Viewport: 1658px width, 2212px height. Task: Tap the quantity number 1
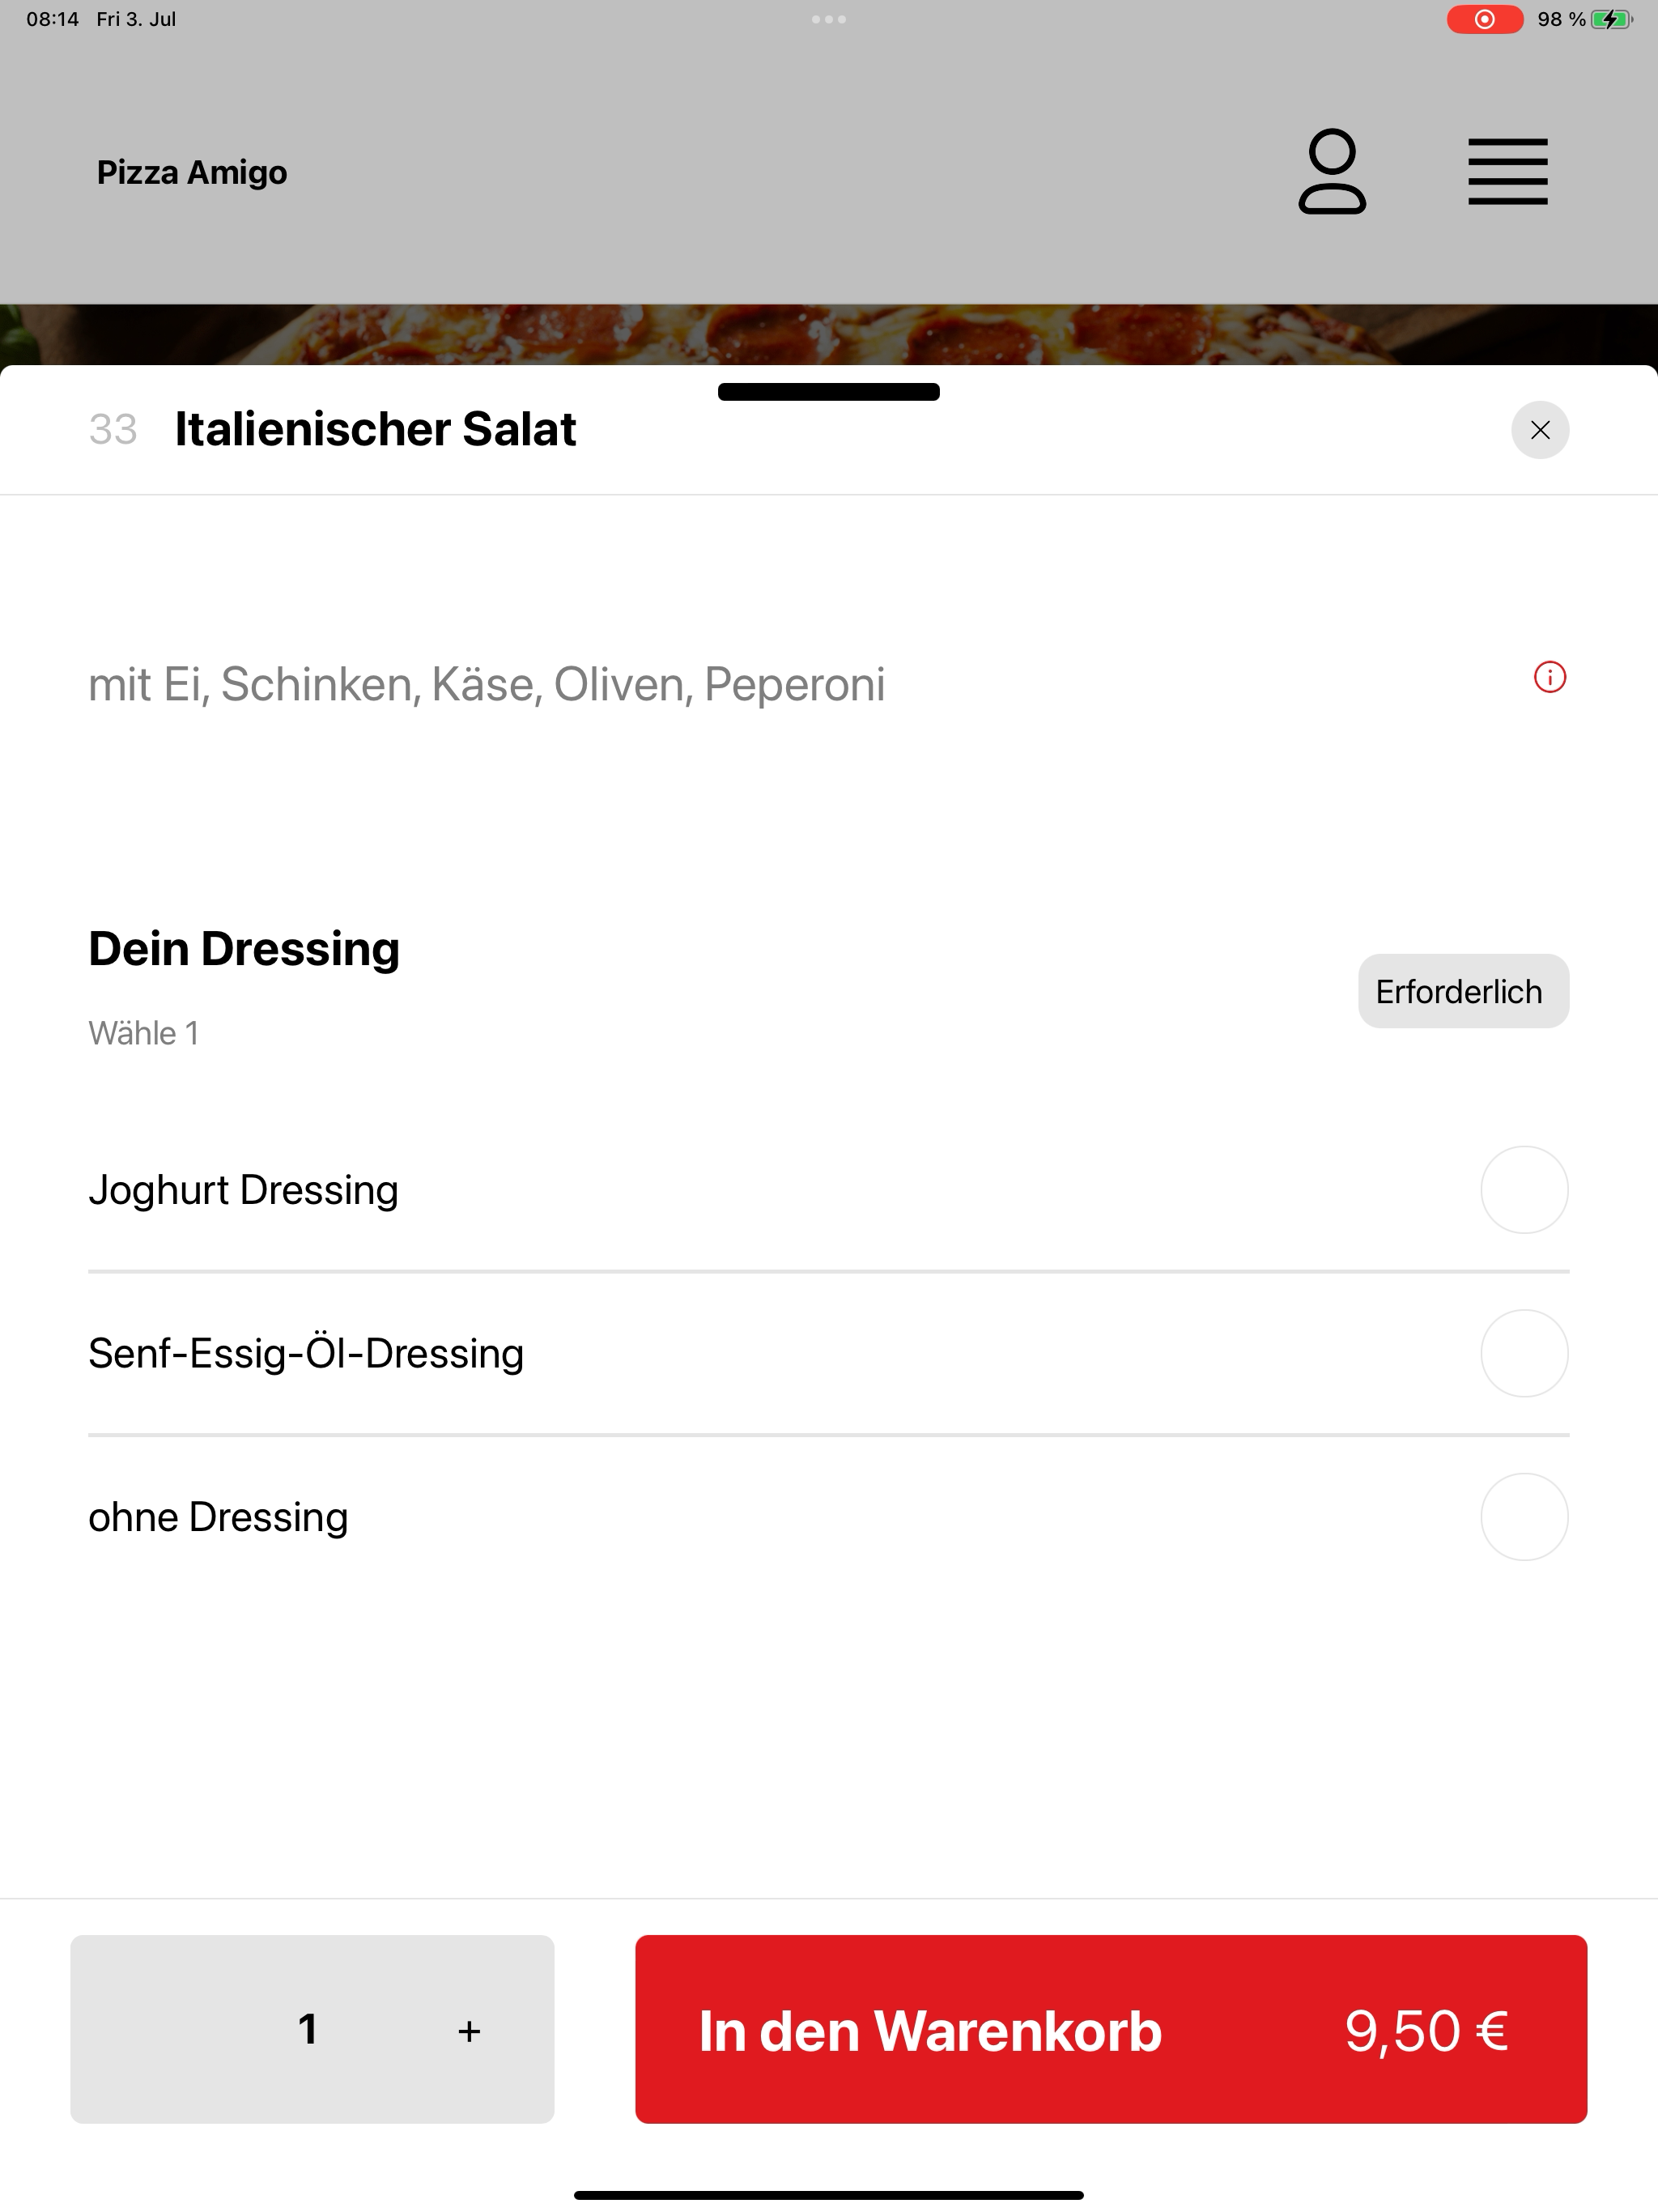click(x=308, y=2029)
